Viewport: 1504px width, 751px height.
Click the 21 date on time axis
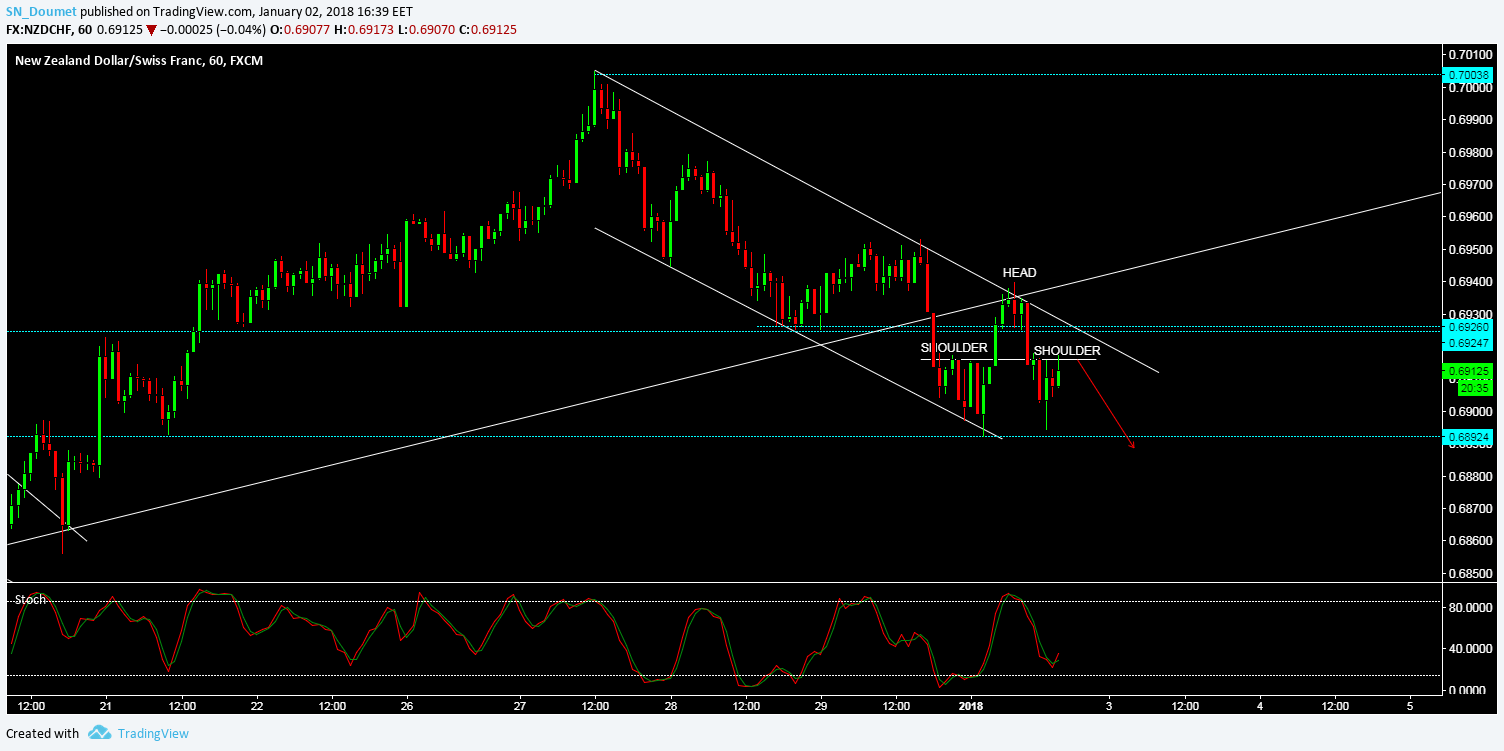[105, 704]
